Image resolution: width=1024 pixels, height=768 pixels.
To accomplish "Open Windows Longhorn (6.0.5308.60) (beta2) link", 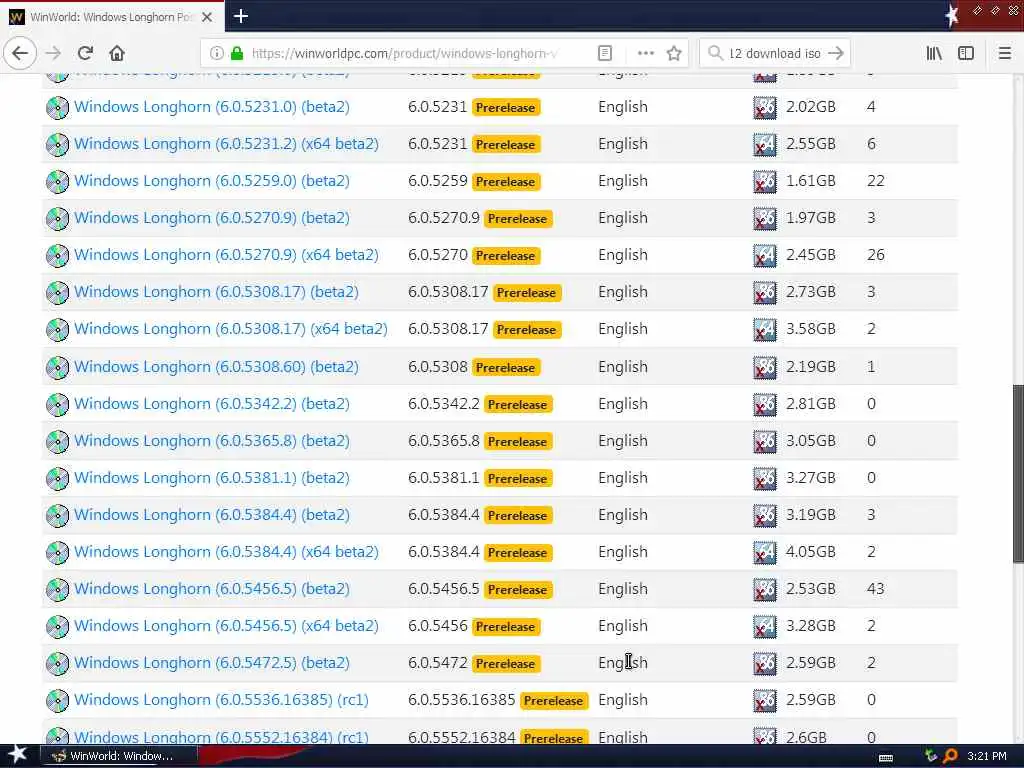I will pyautogui.click(x=216, y=367).
